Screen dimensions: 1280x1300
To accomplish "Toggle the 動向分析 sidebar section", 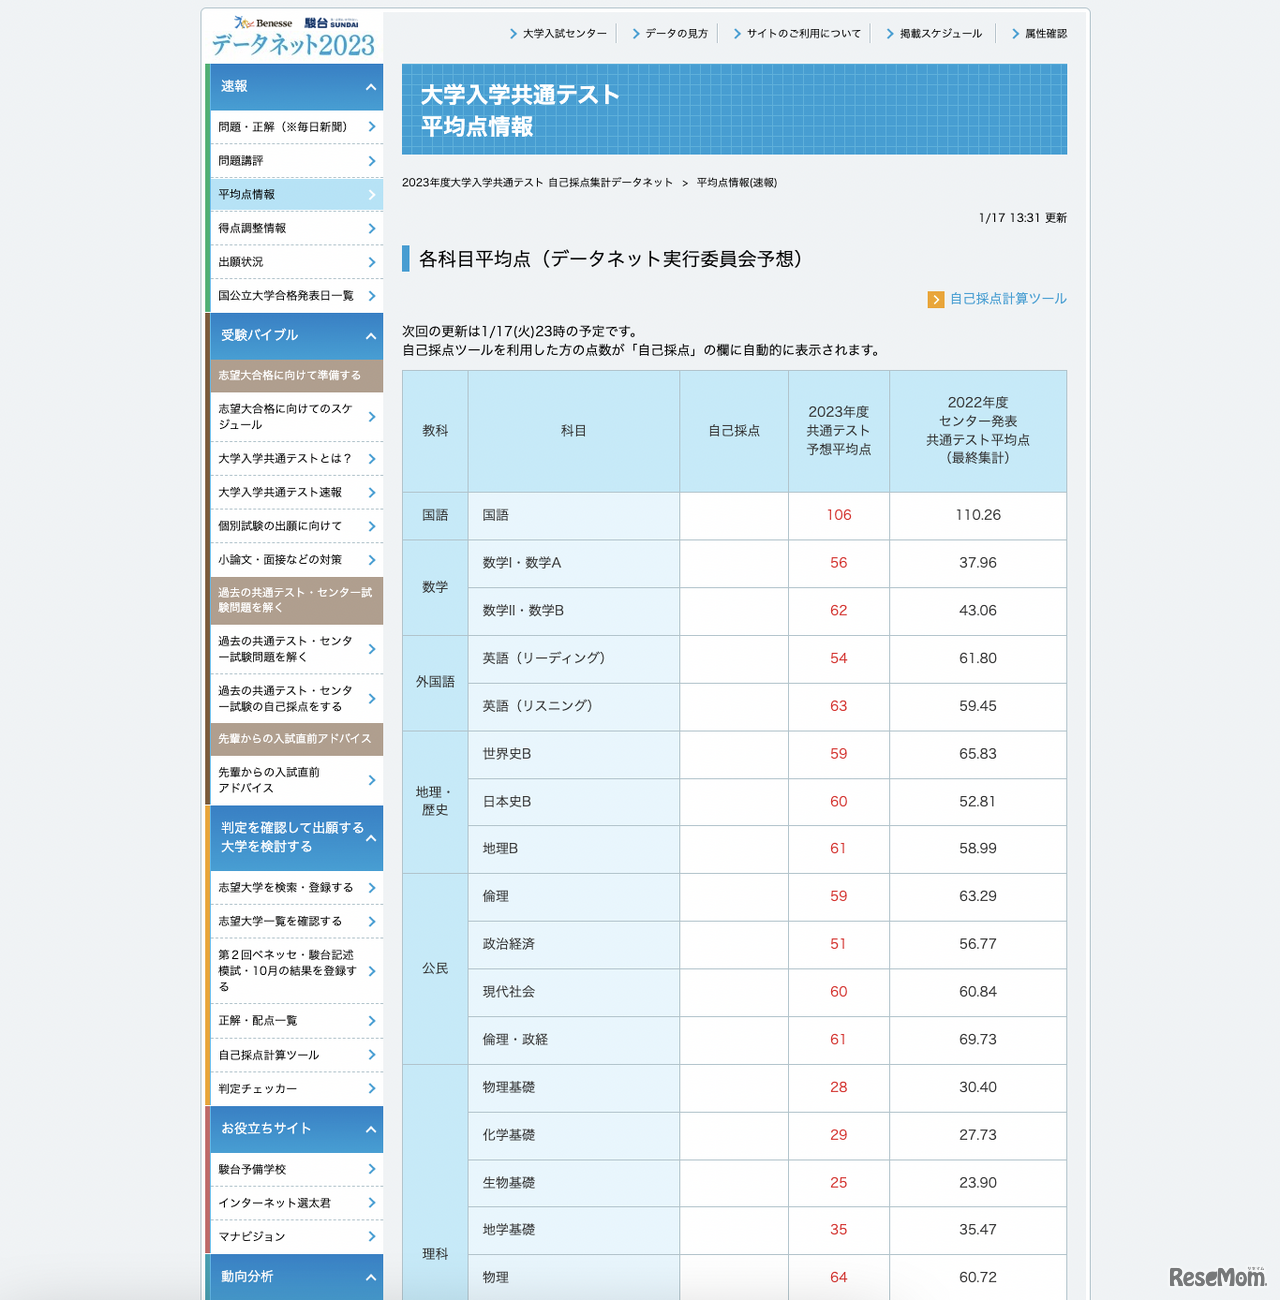I will tap(371, 1277).
